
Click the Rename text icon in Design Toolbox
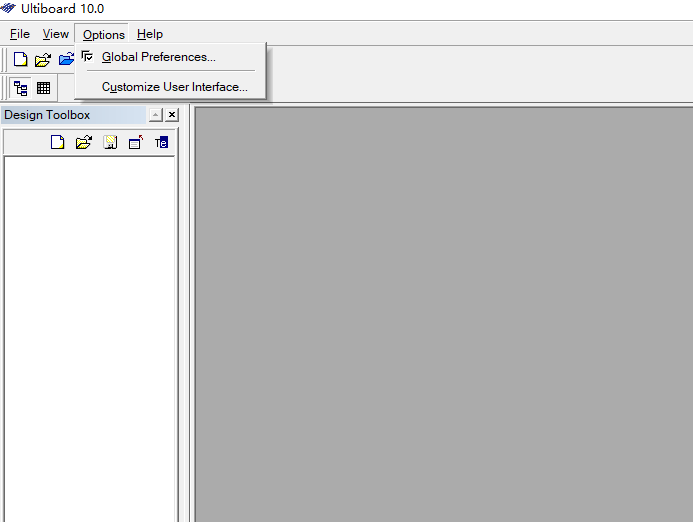click(x=161, y=142)
